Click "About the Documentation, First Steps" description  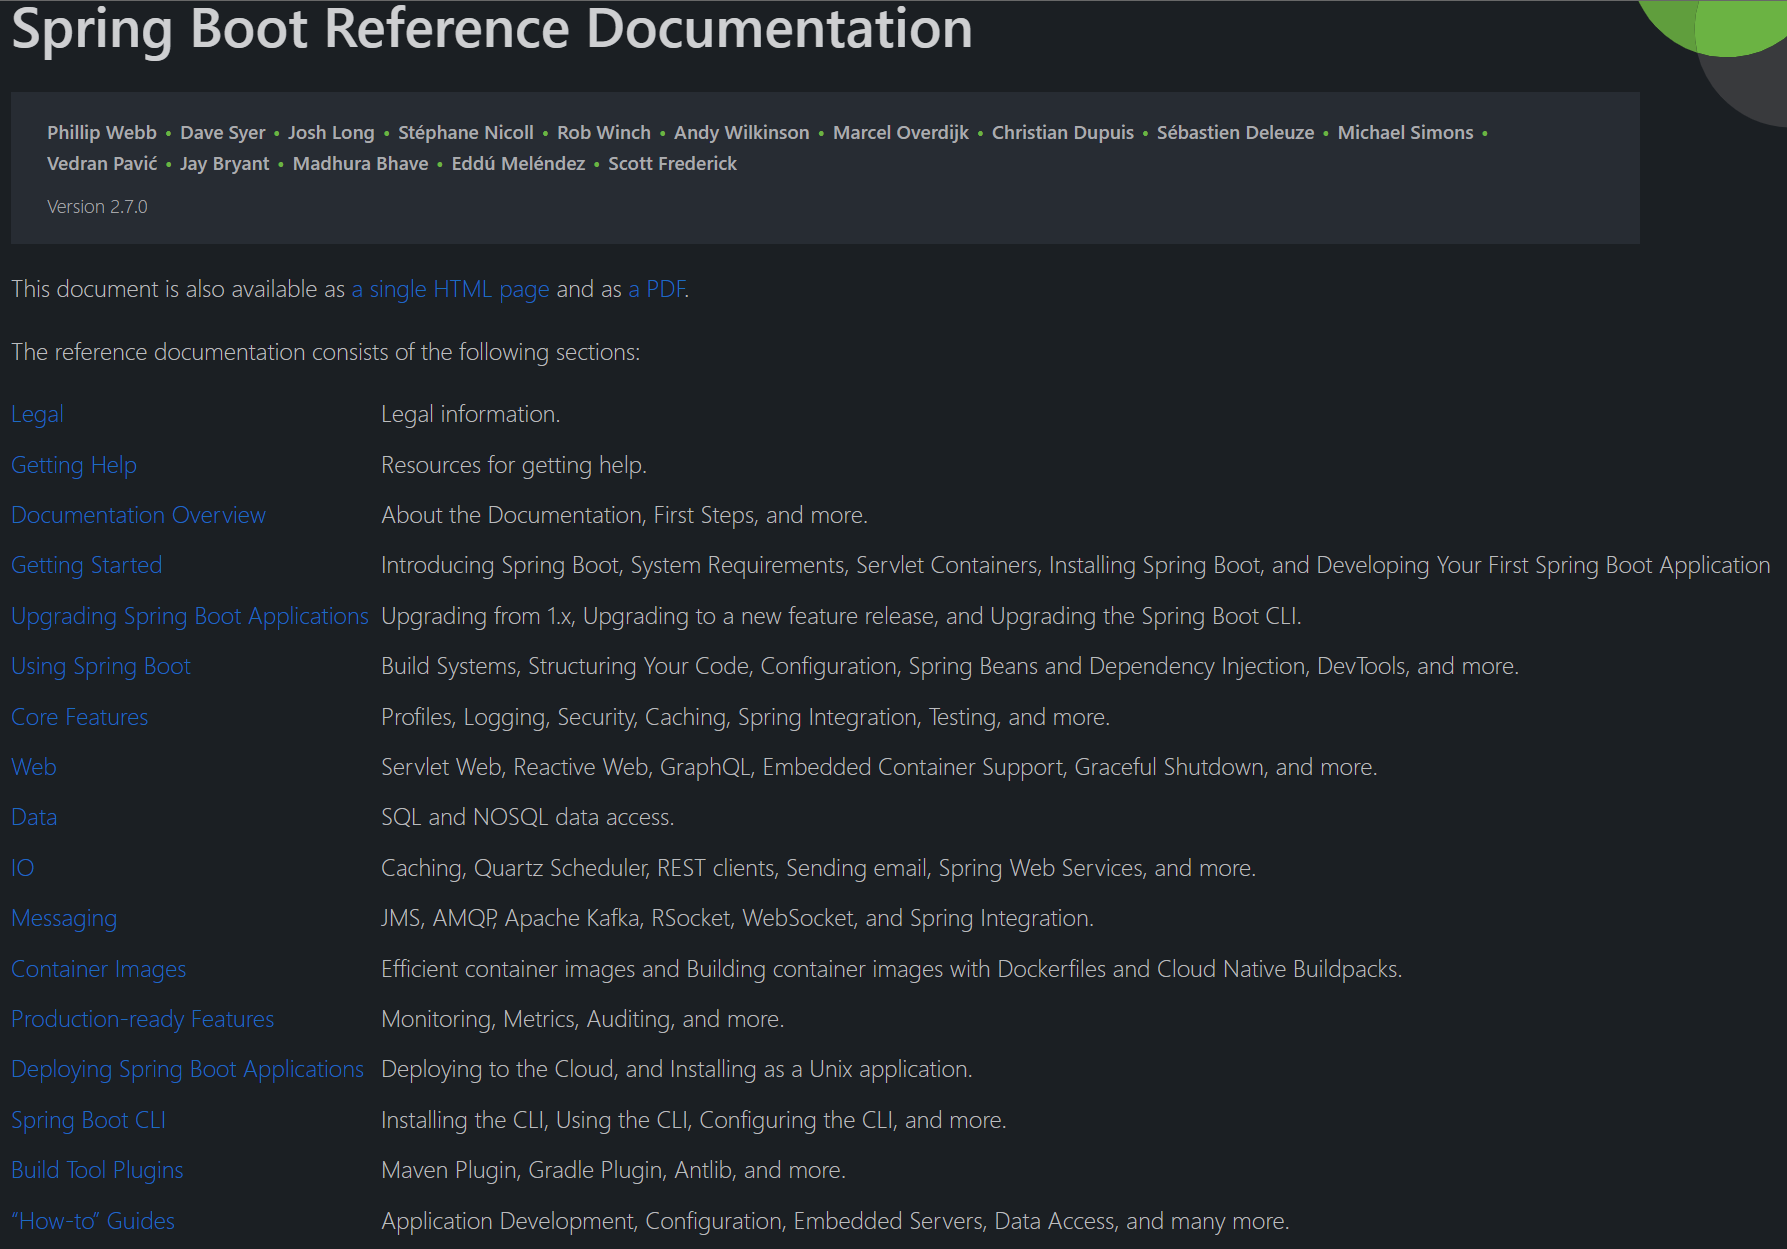(x=624, y=516)
